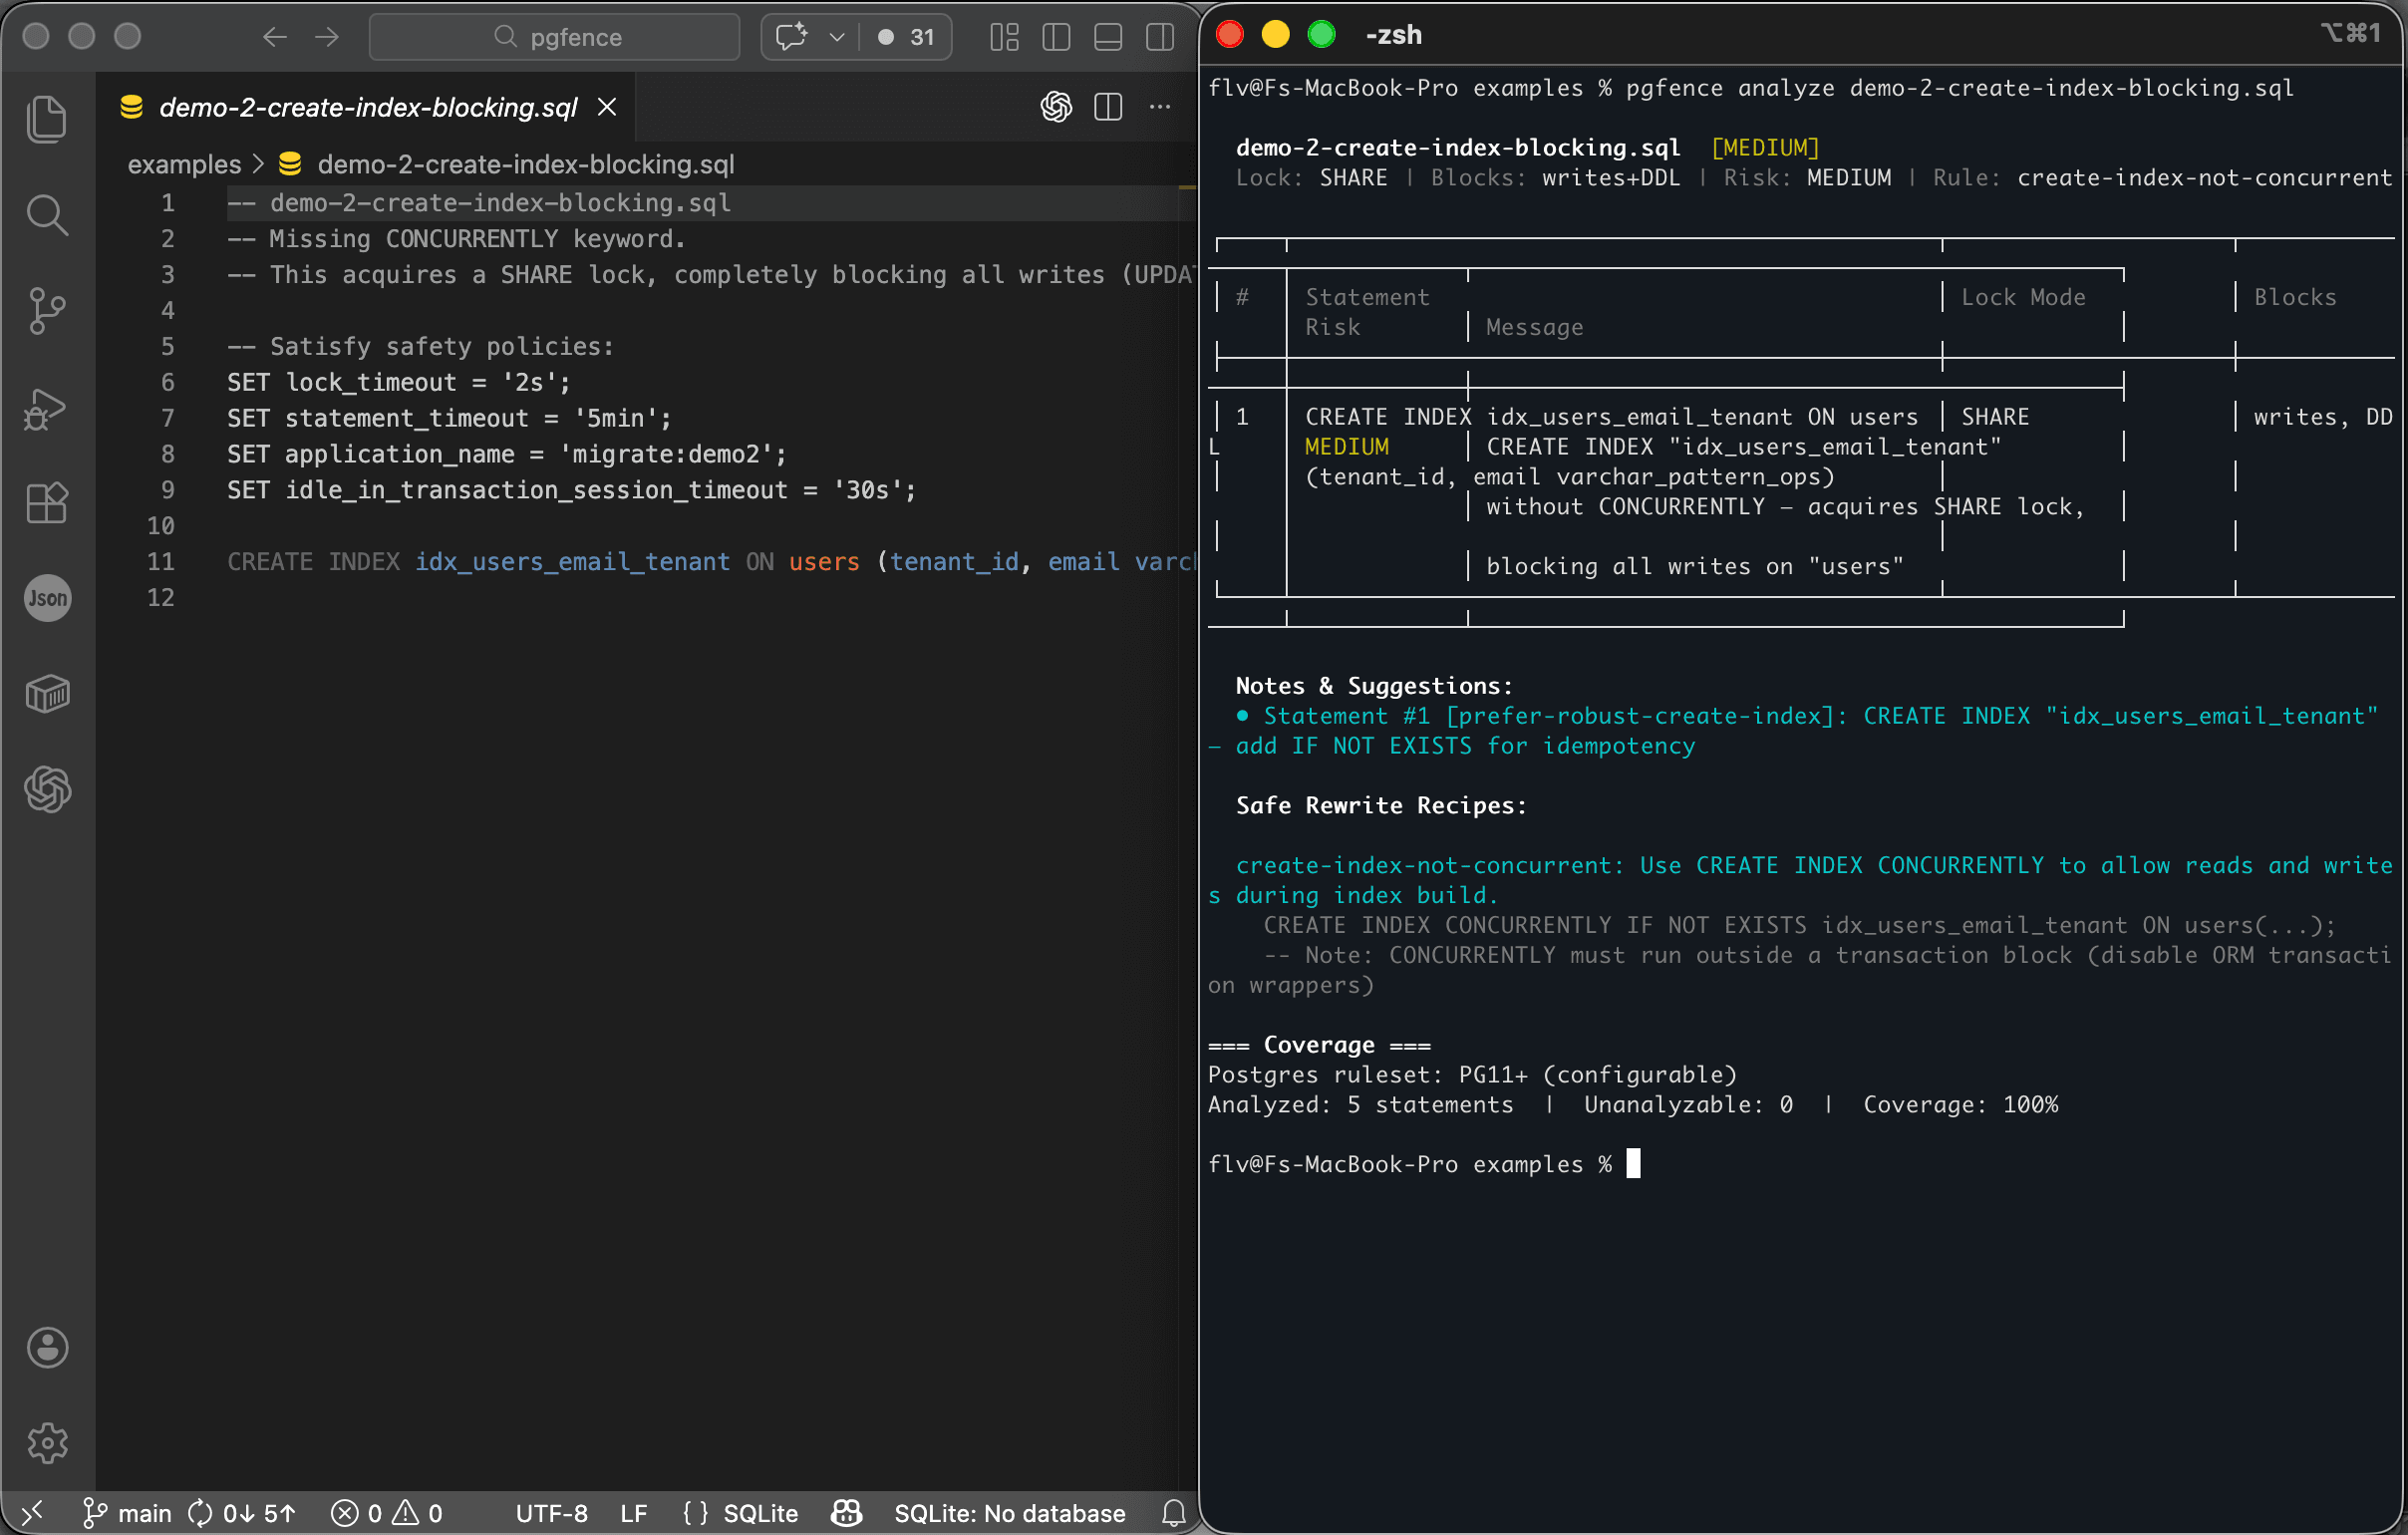This screenshot has width=2408, height=1535.
Task: Open the Explorer view in VS Code
Action: pyautogui.click(x=48, y=117)
